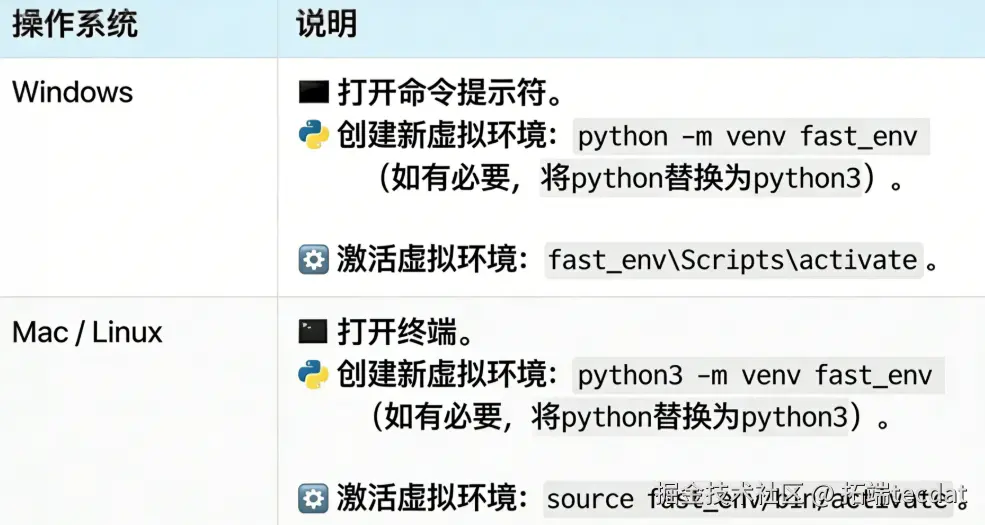
Task: Click the code snippet python -m venv fast_env
Action: coord(747,136)
